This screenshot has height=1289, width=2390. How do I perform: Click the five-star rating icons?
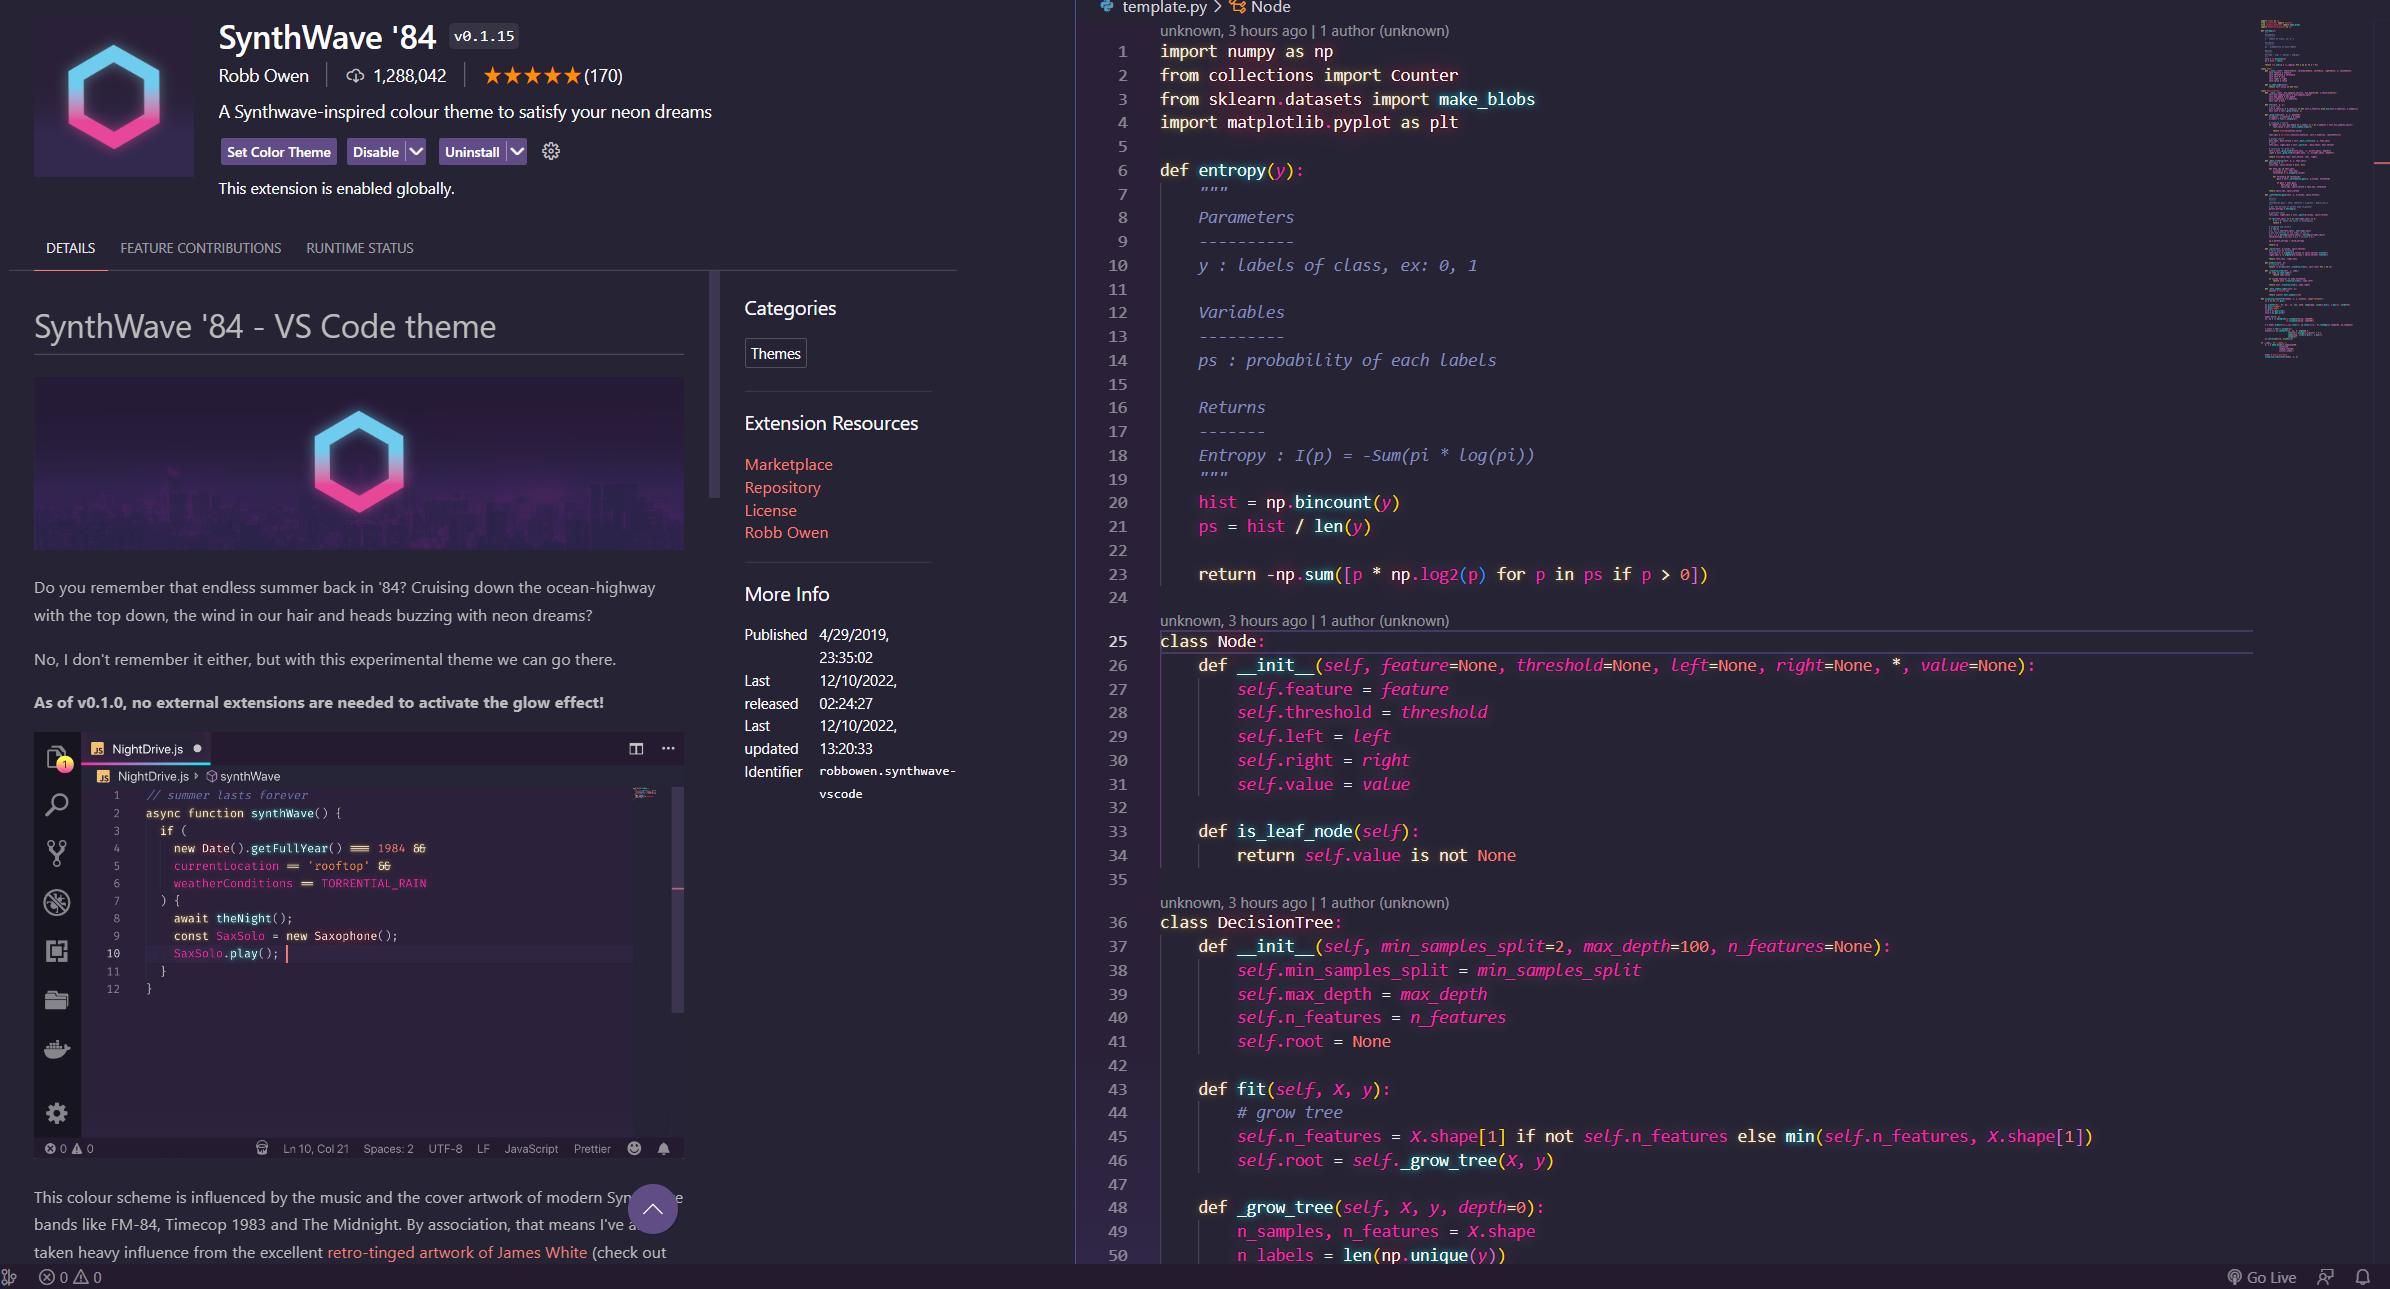[531, 76]
